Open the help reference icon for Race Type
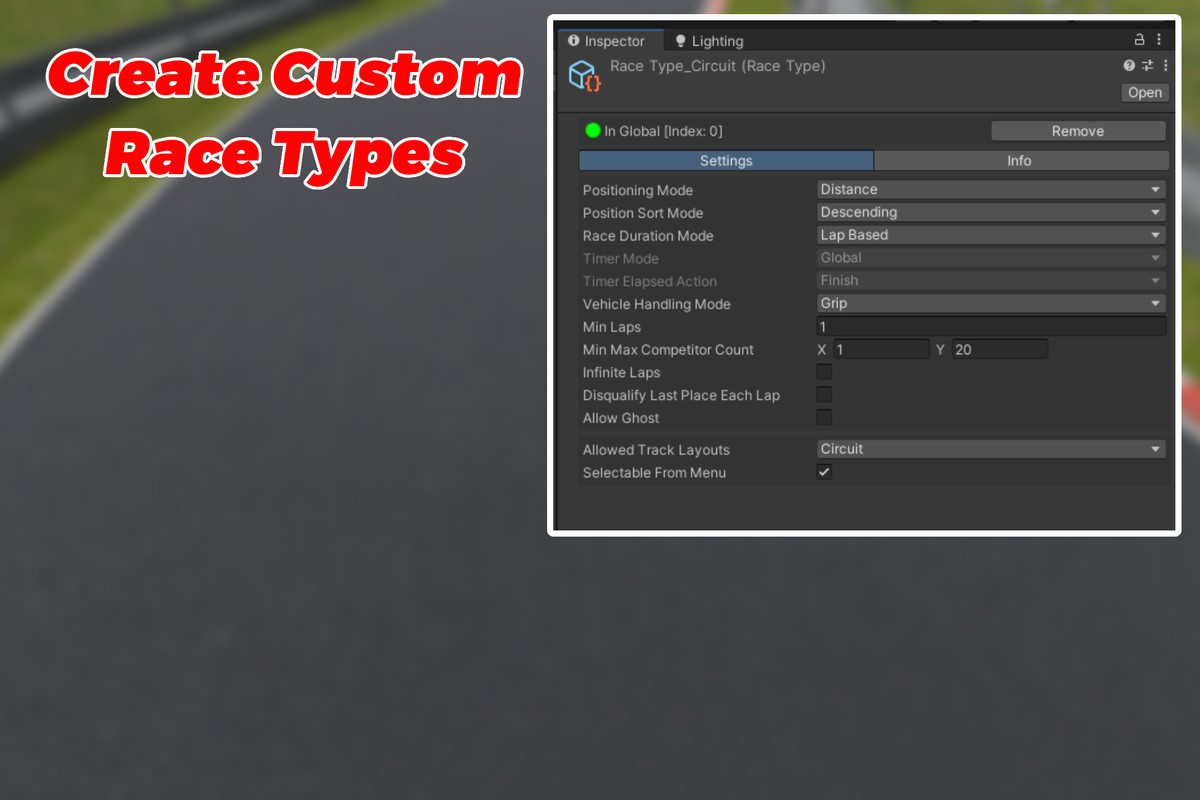1200x800 pixels. 1129,66
